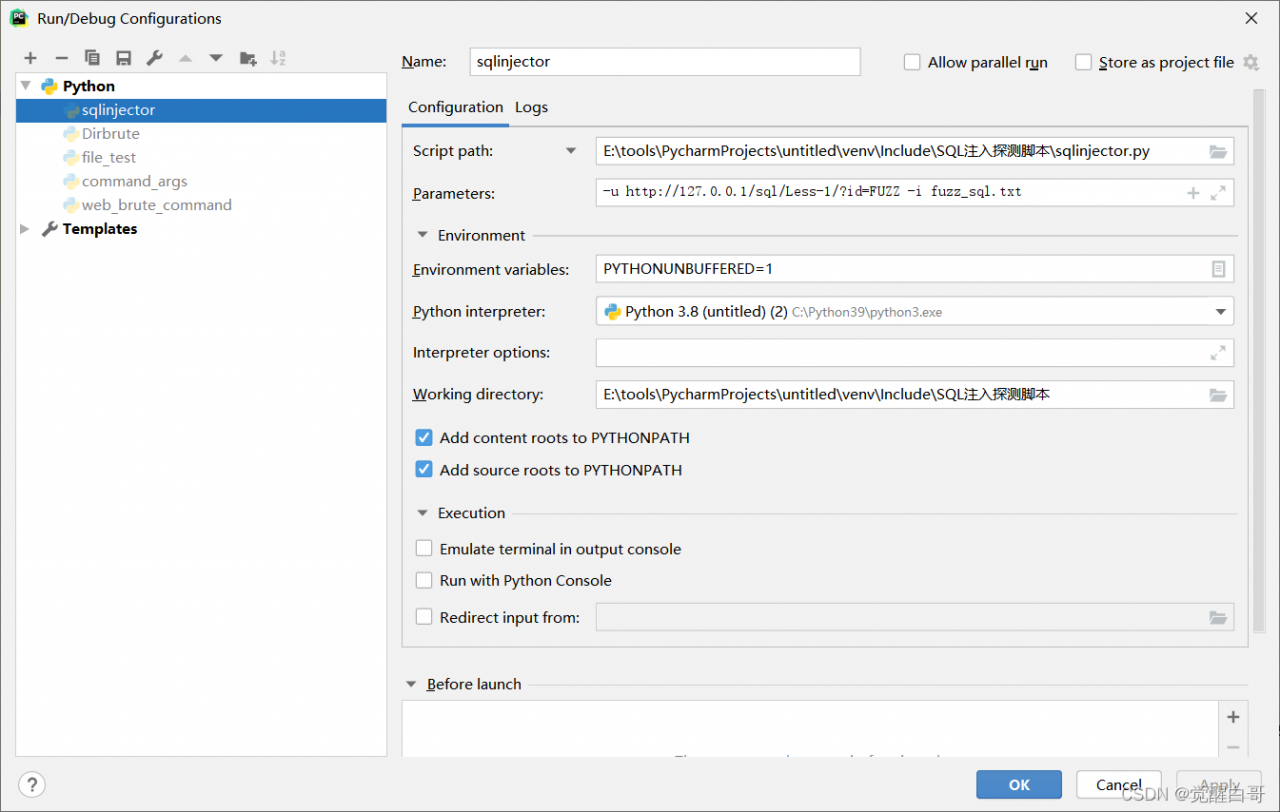Open edit templates wrench icon
Image resolution: width=1280 pixels, height=812 pixels.
(154, 58)
